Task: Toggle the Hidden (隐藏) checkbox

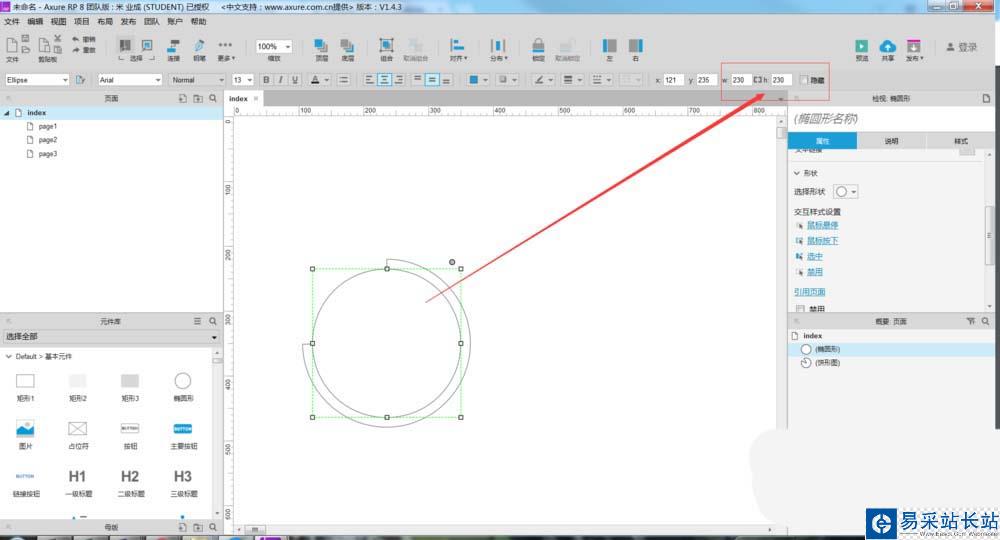Action: 804,80
